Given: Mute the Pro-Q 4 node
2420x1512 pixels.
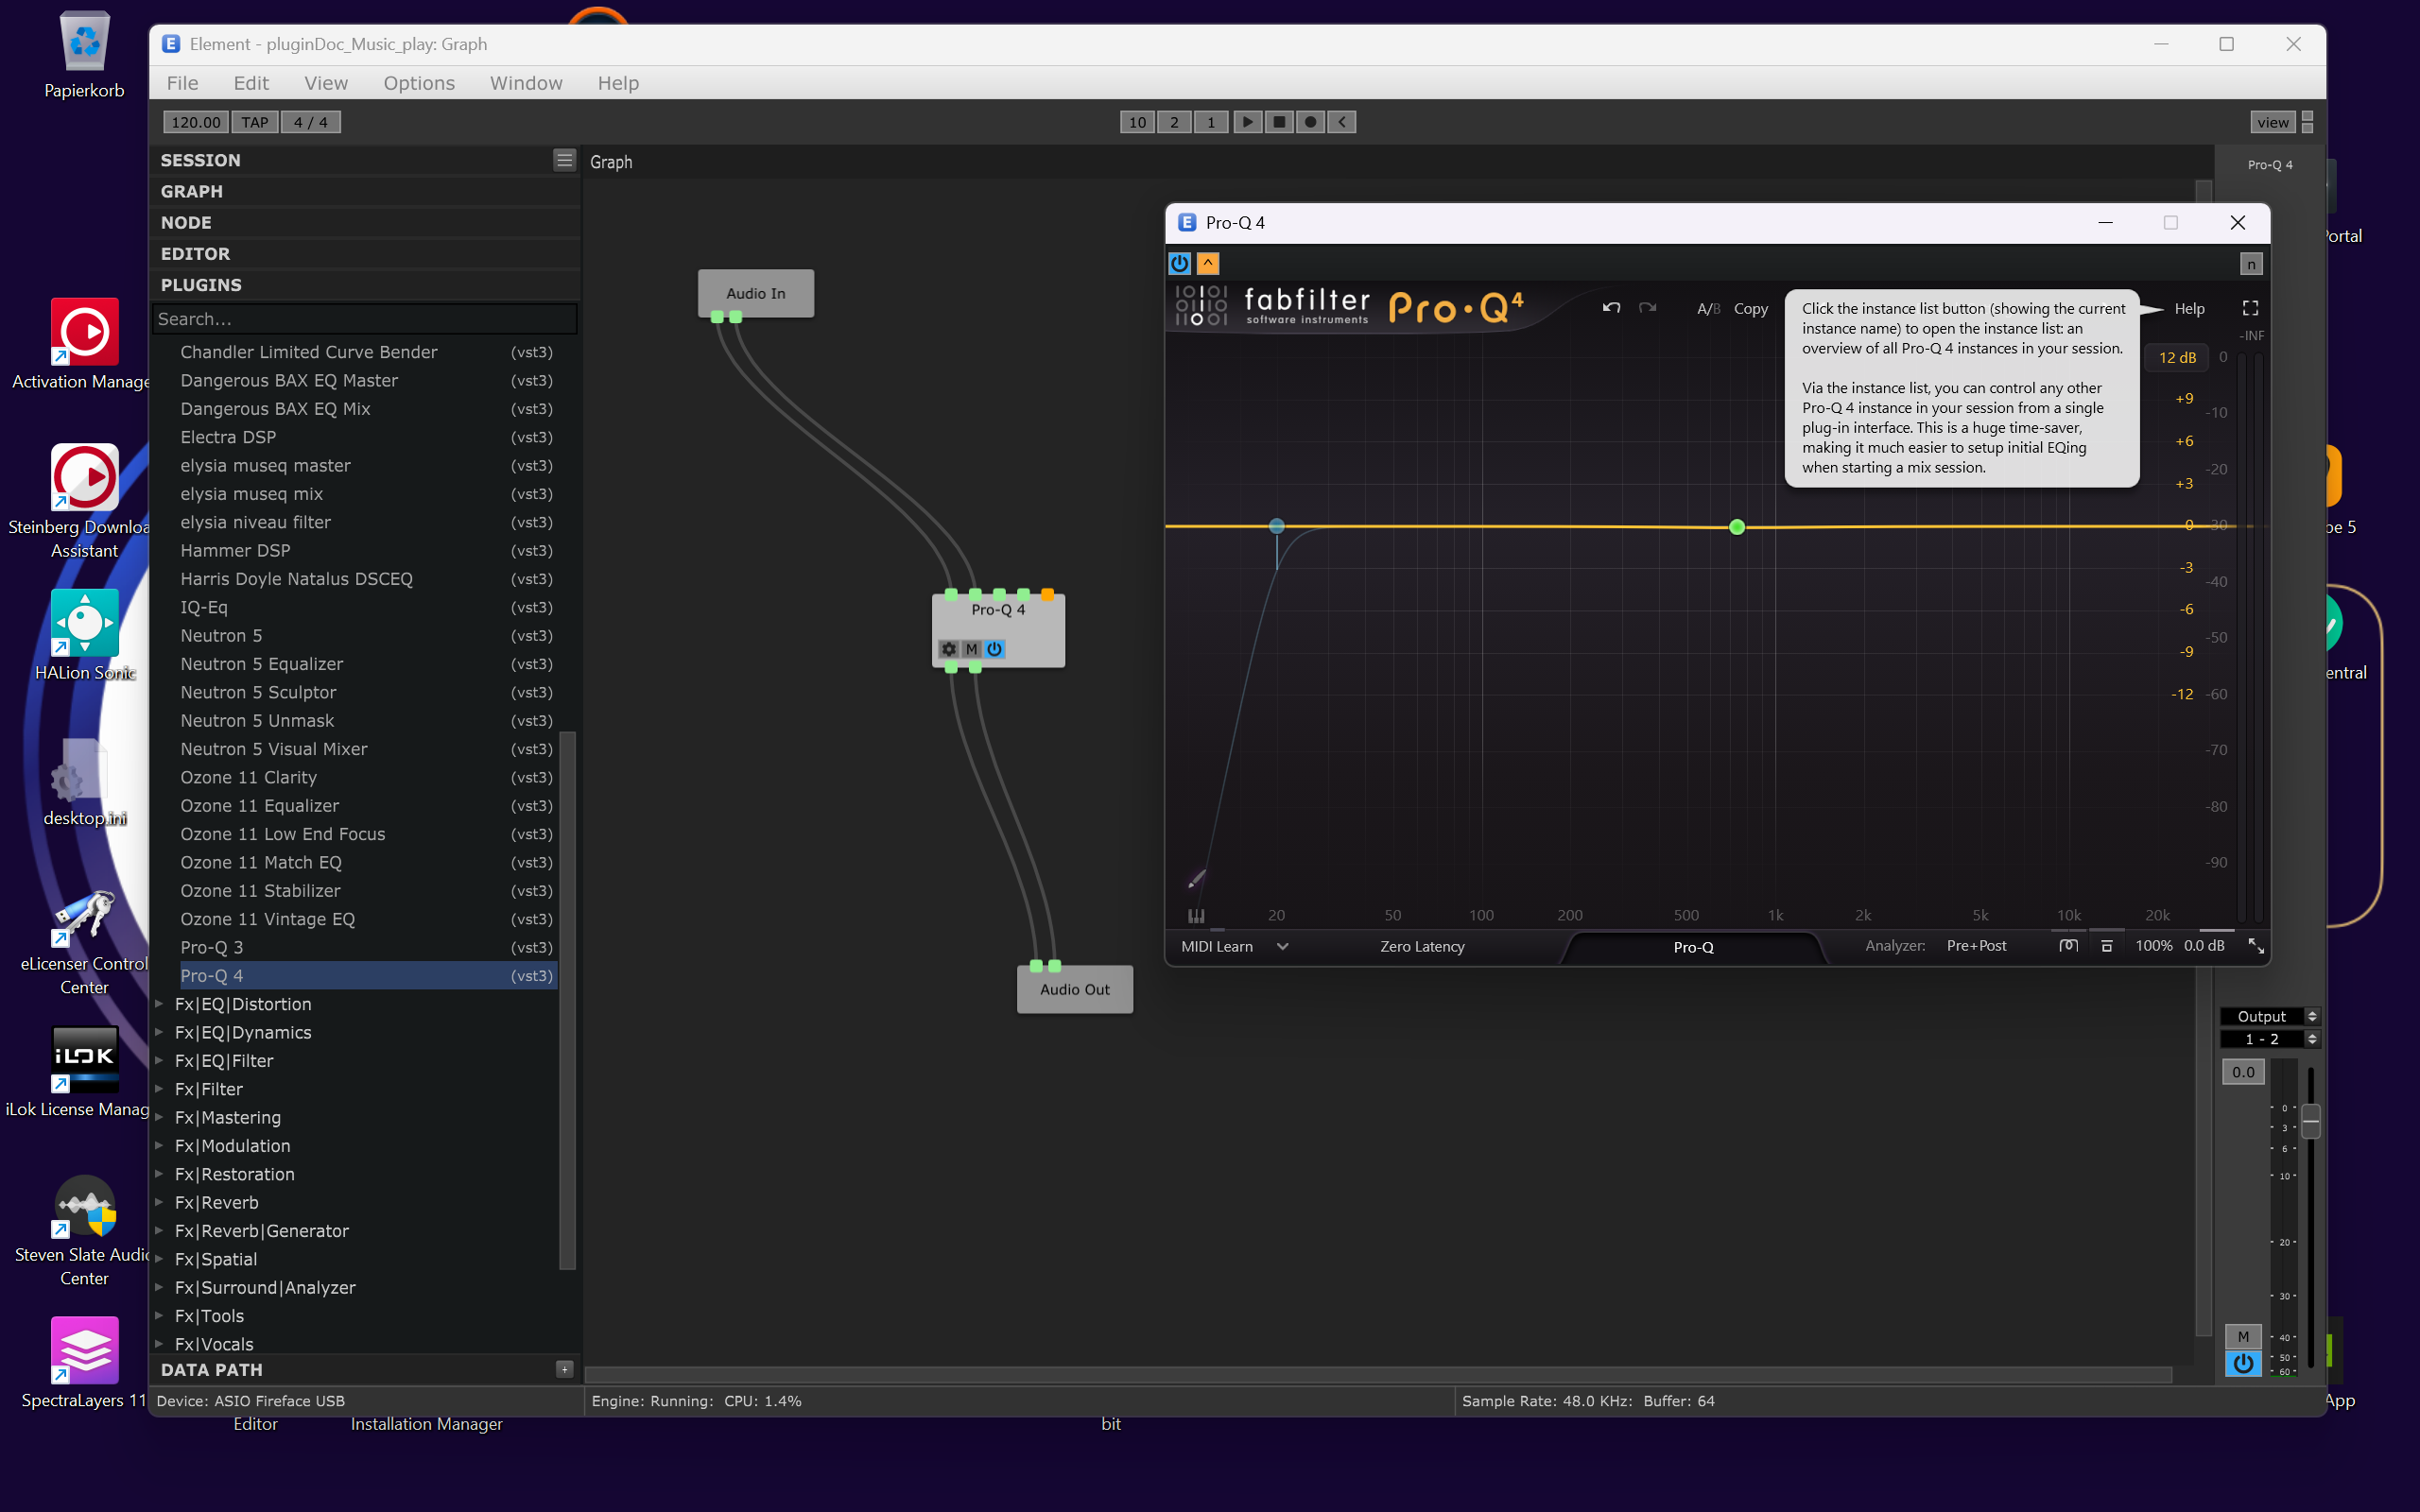Looking at the screenshot, I should [971, 649].
